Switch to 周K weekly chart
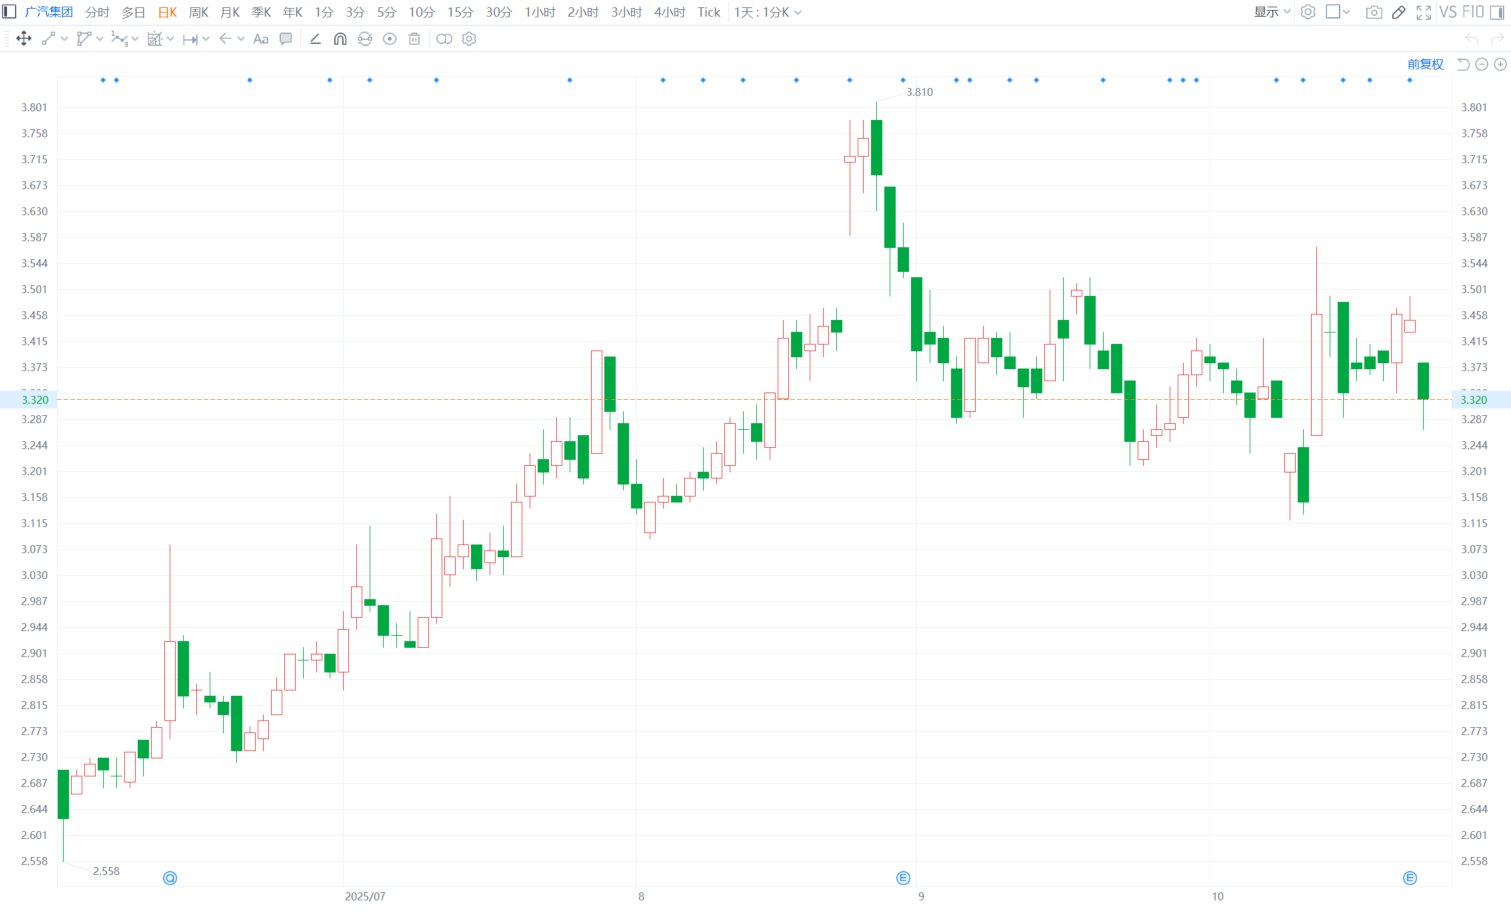 (198, 12)
